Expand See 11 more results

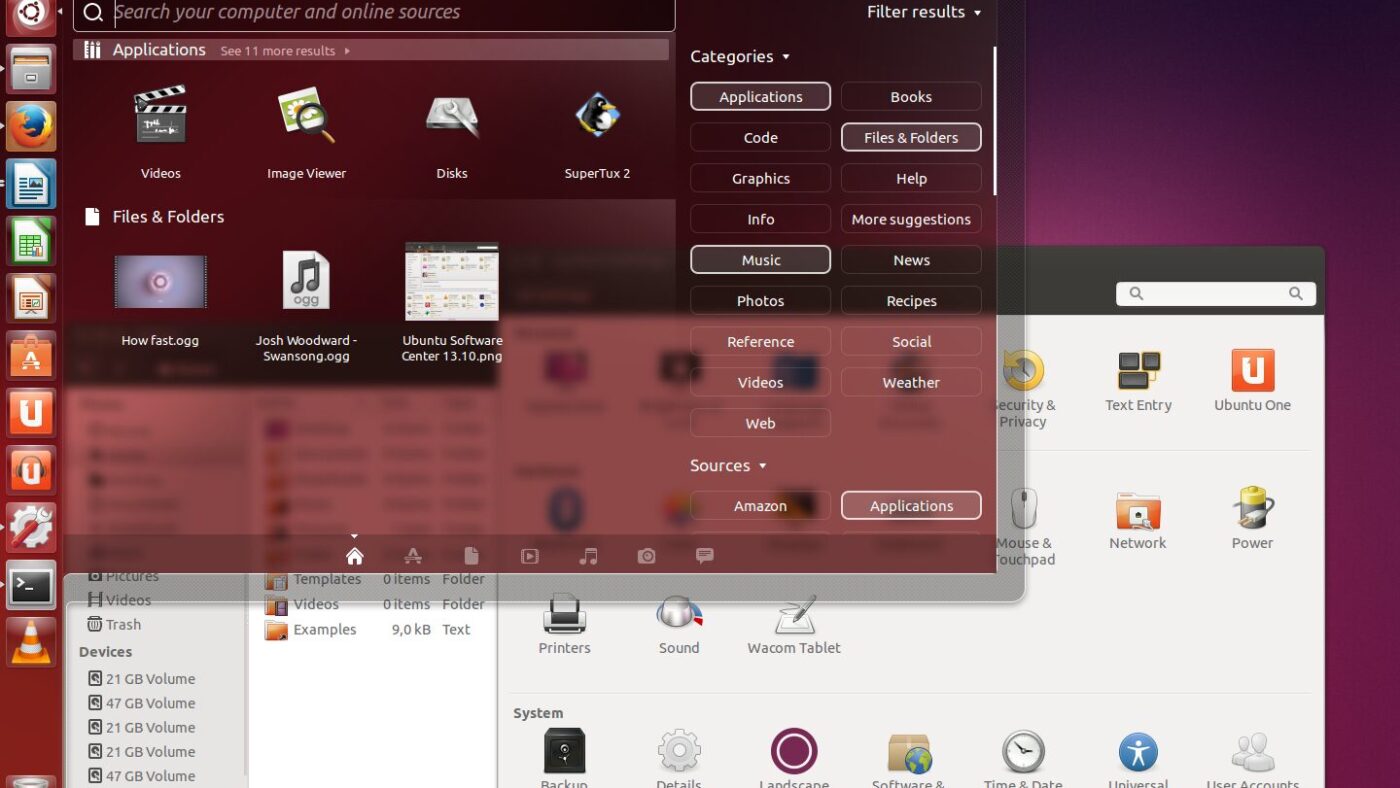click(285, 51)
